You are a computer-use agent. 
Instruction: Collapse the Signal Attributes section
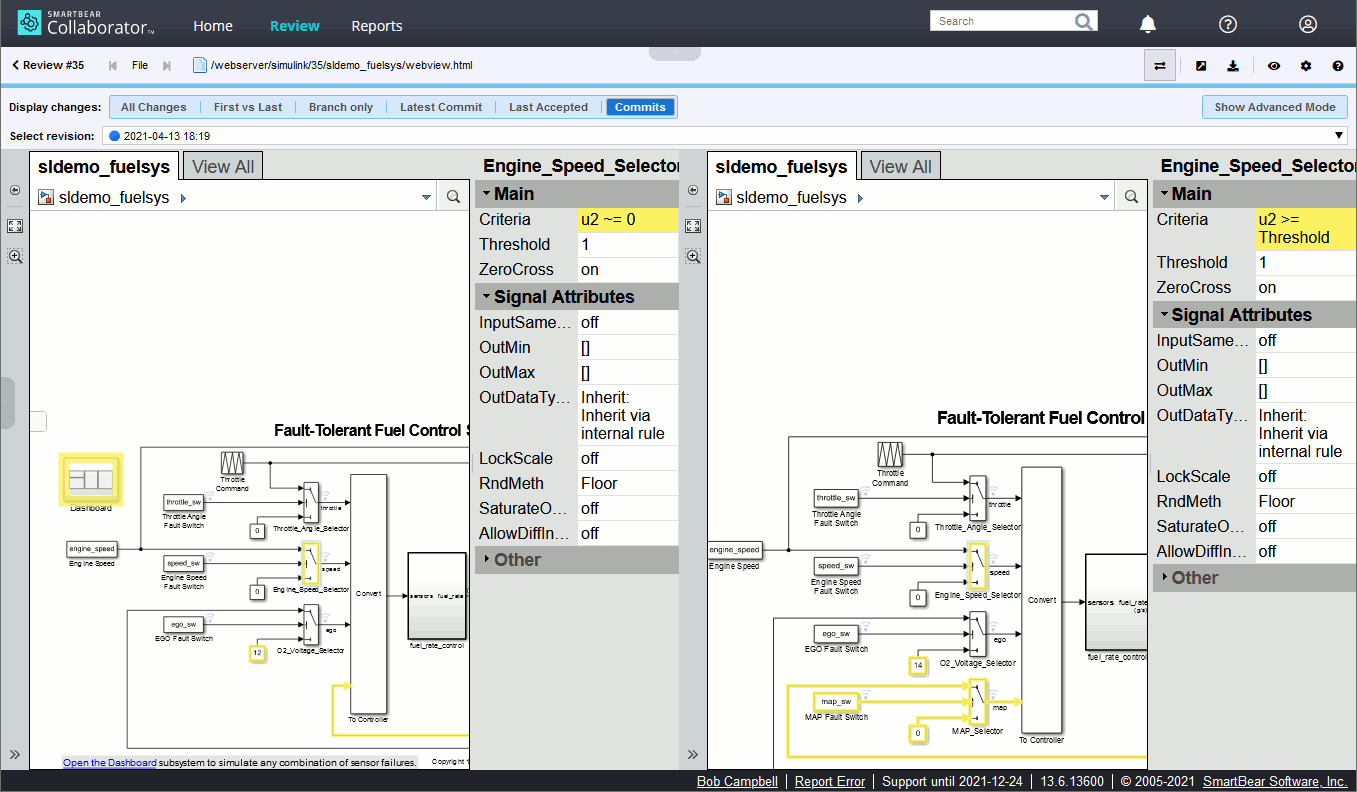pyautogui.click(x=486, y=296)
